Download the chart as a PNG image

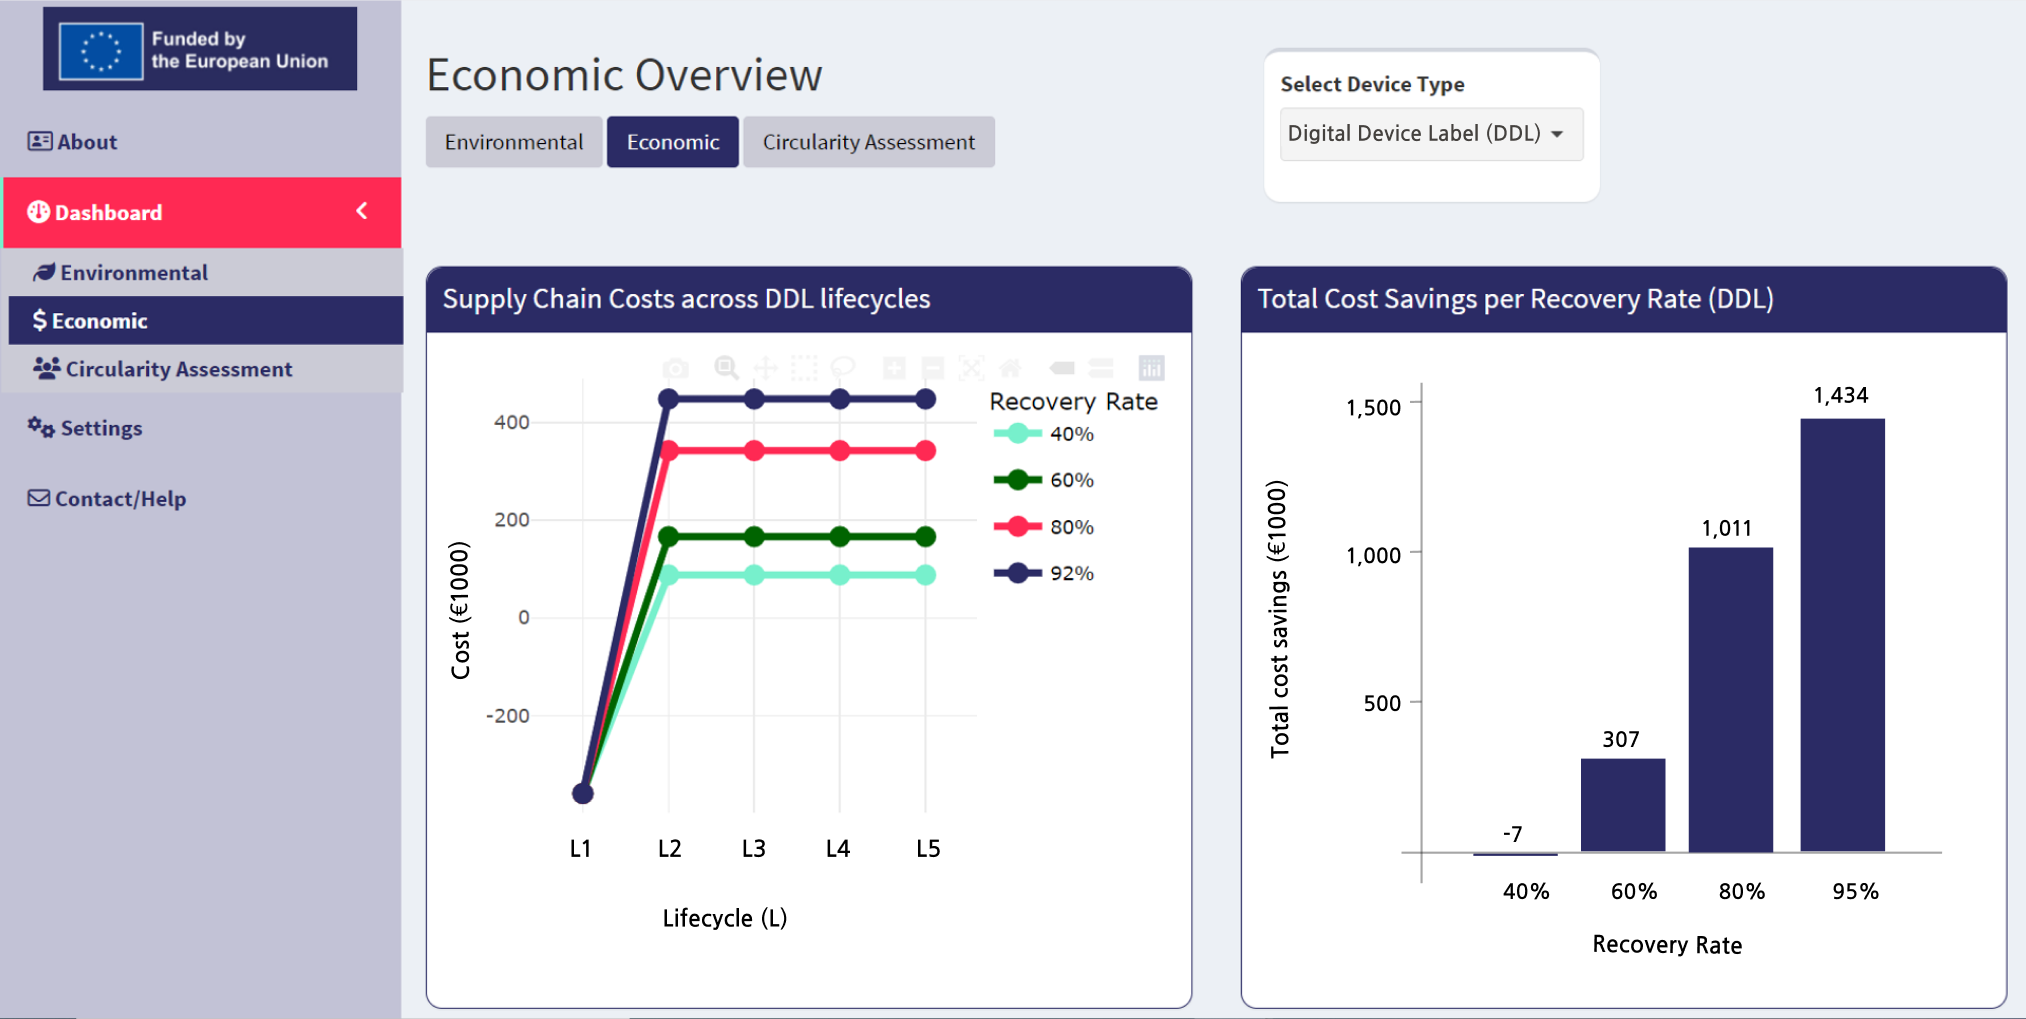tap(676, 368)
